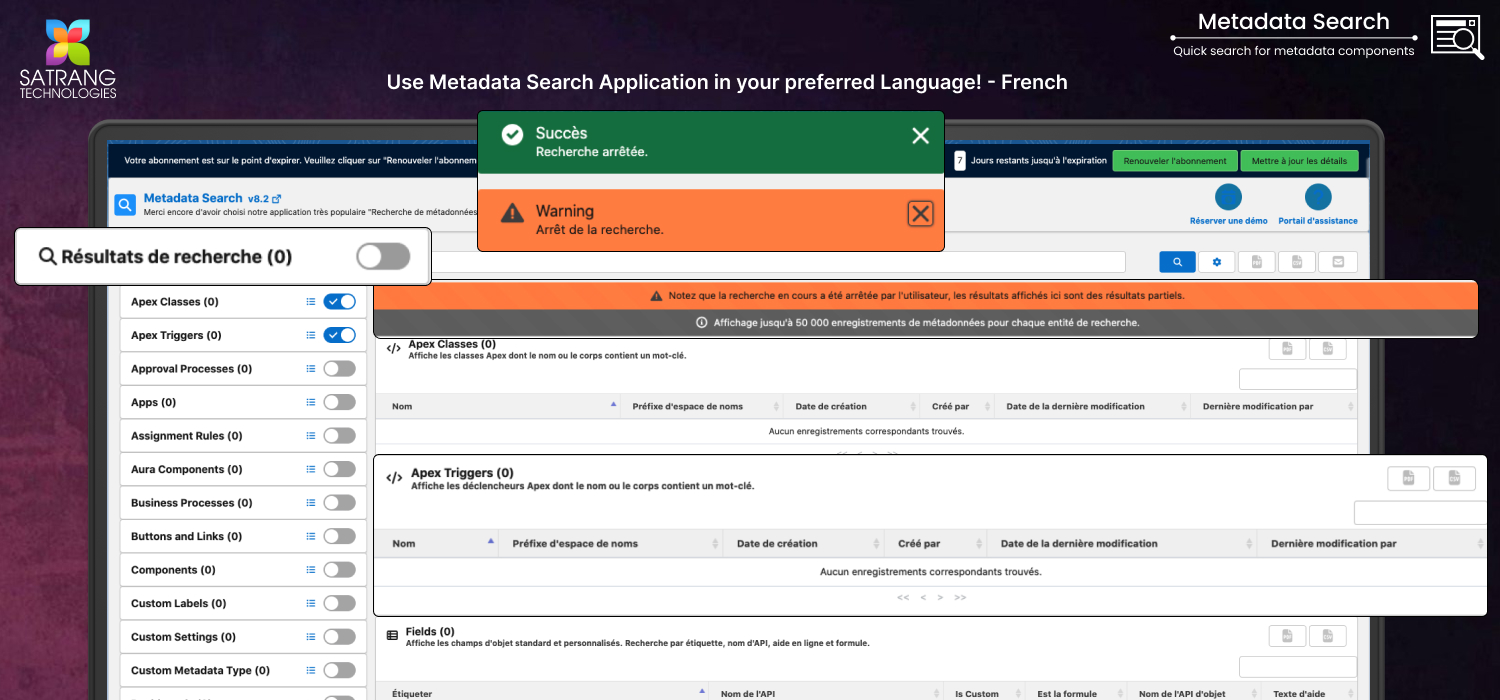Disable the Apex Classes toggle
Image resolution: width=1500 pixels, height=700 pixels.
point(340,302)
